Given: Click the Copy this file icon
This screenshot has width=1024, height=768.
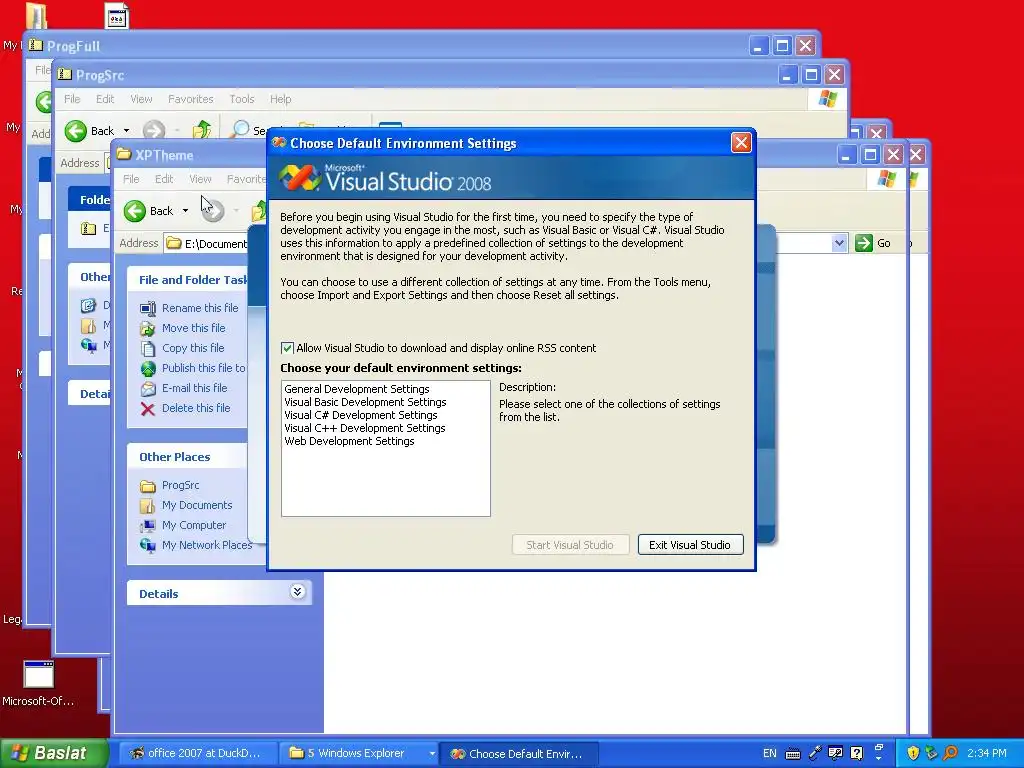Looking at the screenshot, I should click(x=148, y=349).
